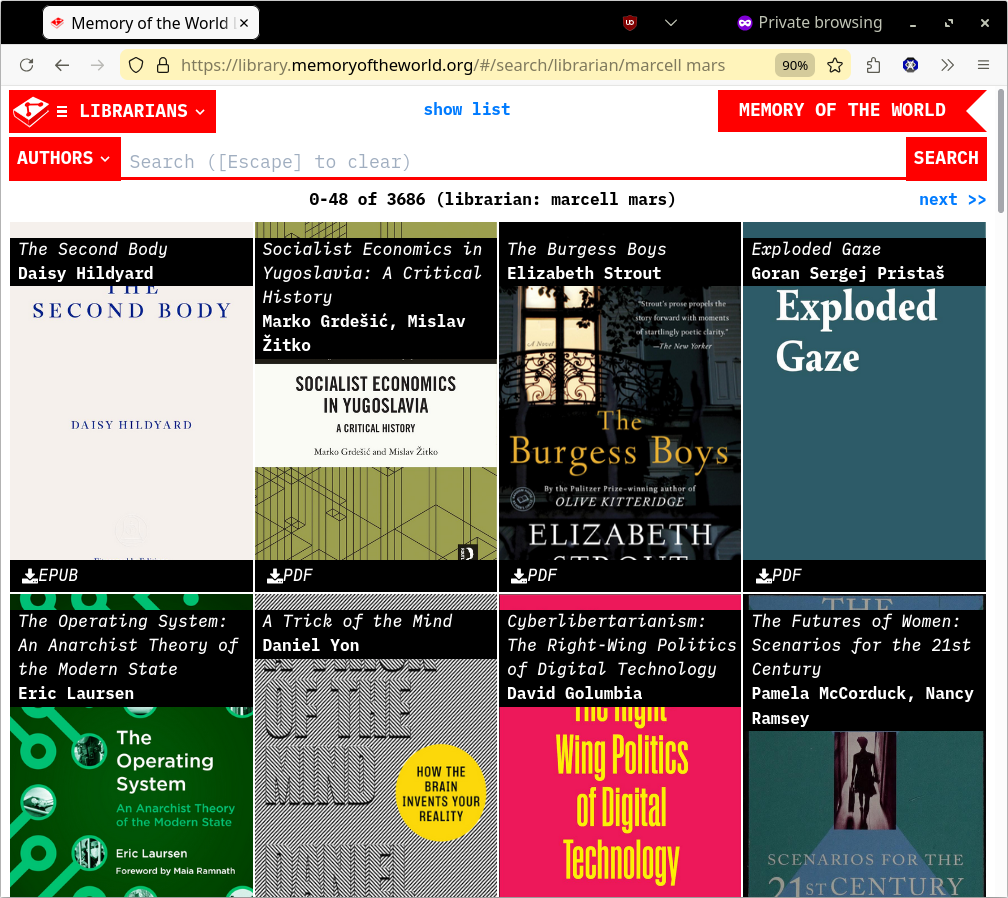Viewport: 1008px width, 898px height.
Task: Expand the toolbar overflow chevrons
Action: coord(947,65)
